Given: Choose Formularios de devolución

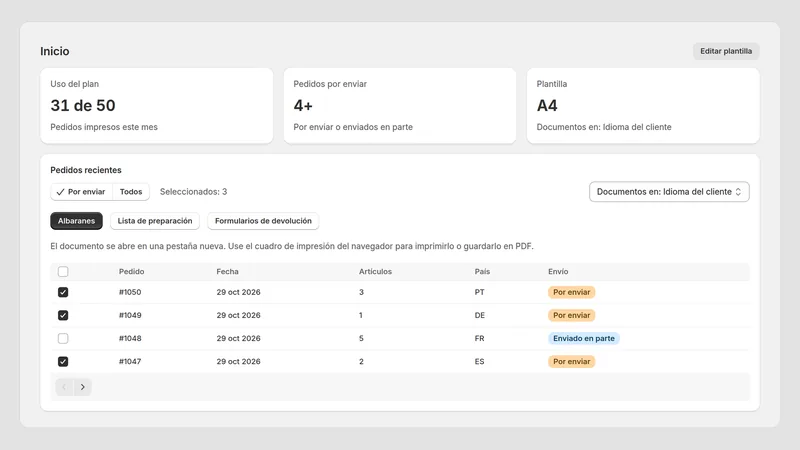Looking at the screenshot, I should coord(263,221).
